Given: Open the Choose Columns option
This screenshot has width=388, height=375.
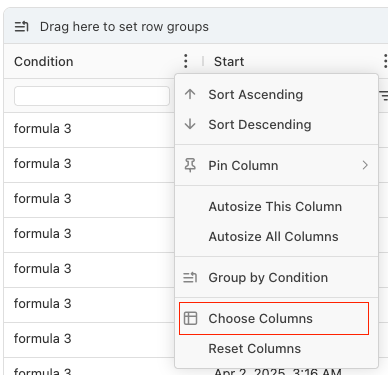Looking at the screenshot, I should point(276,318).
